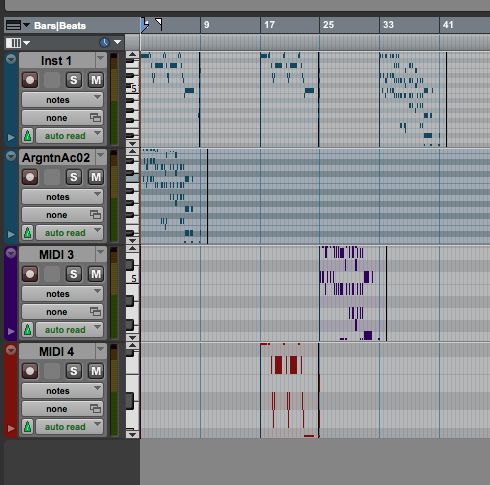Show lane options for Inst 1 track

click(11, 59)
